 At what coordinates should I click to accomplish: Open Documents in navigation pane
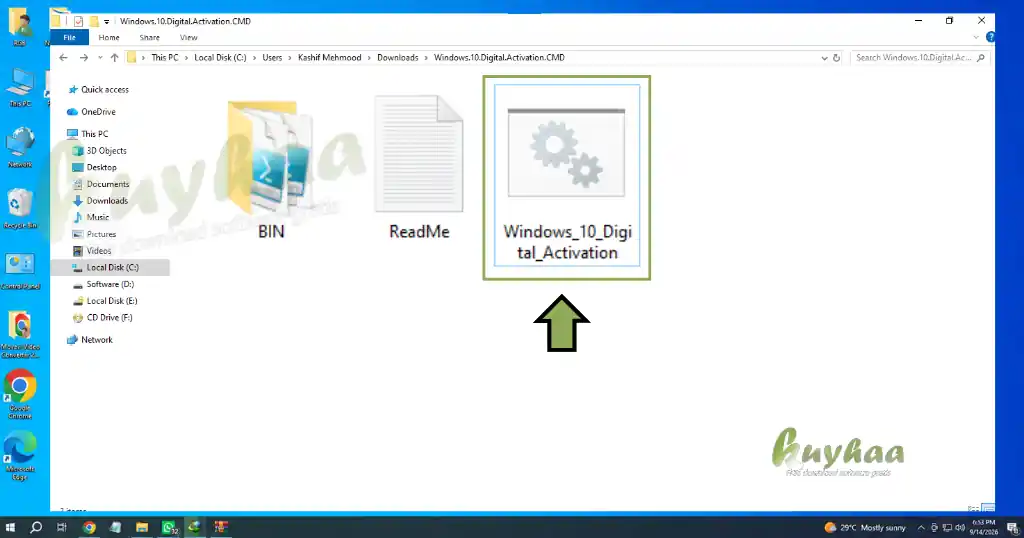[101, 184]
